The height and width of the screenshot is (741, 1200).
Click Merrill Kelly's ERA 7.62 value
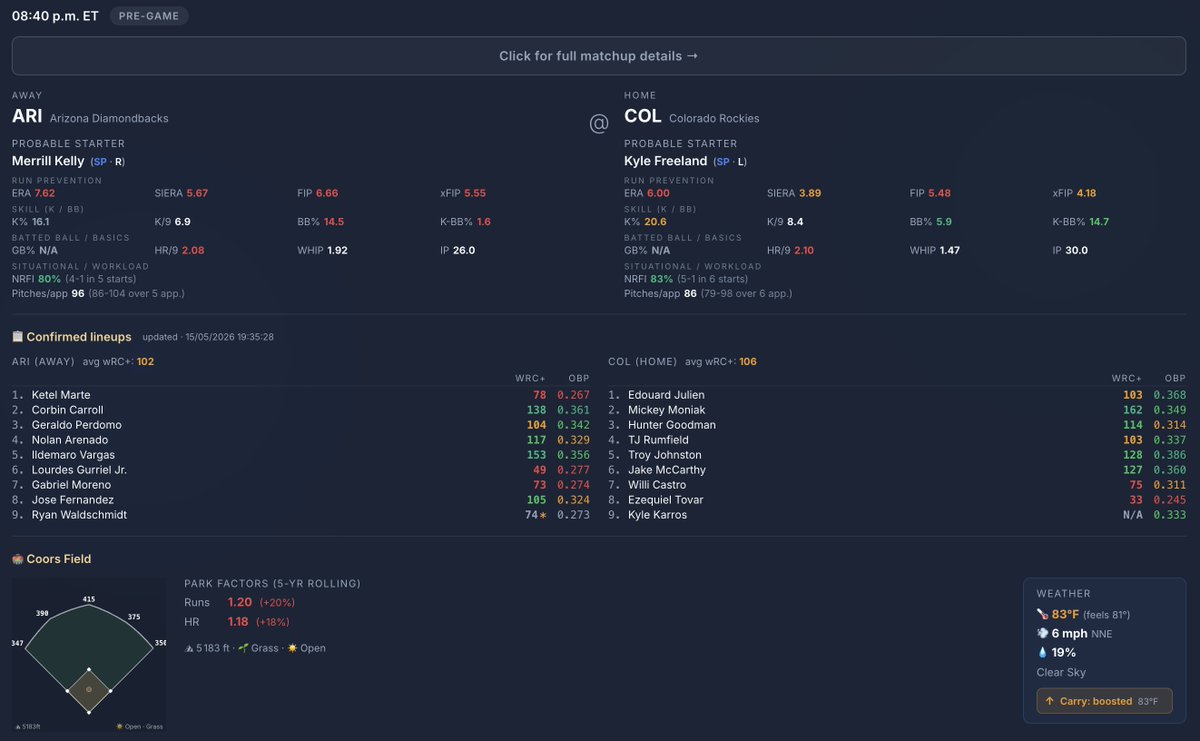point(45,193)
